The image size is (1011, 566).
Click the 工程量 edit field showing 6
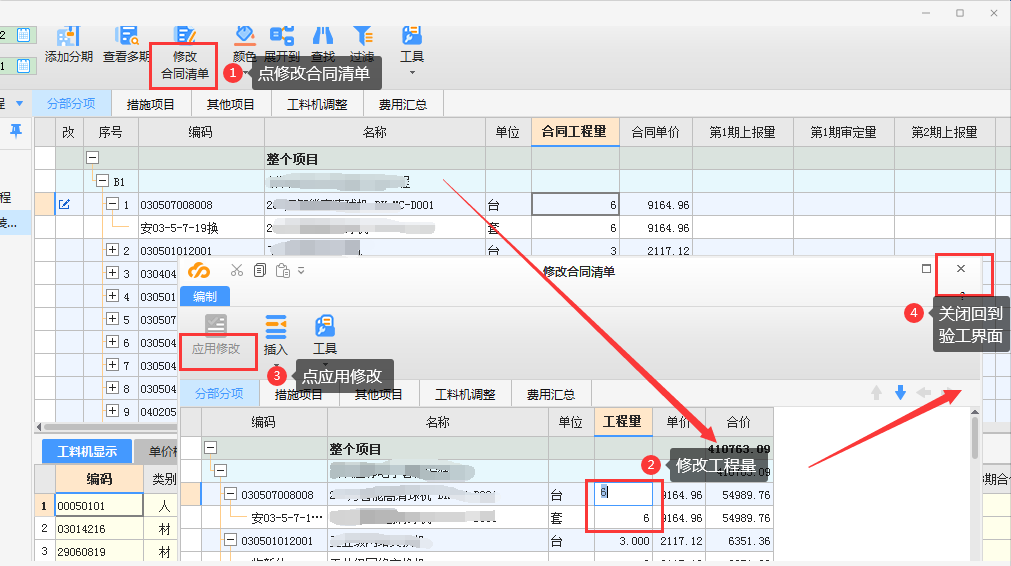(623, 493)
